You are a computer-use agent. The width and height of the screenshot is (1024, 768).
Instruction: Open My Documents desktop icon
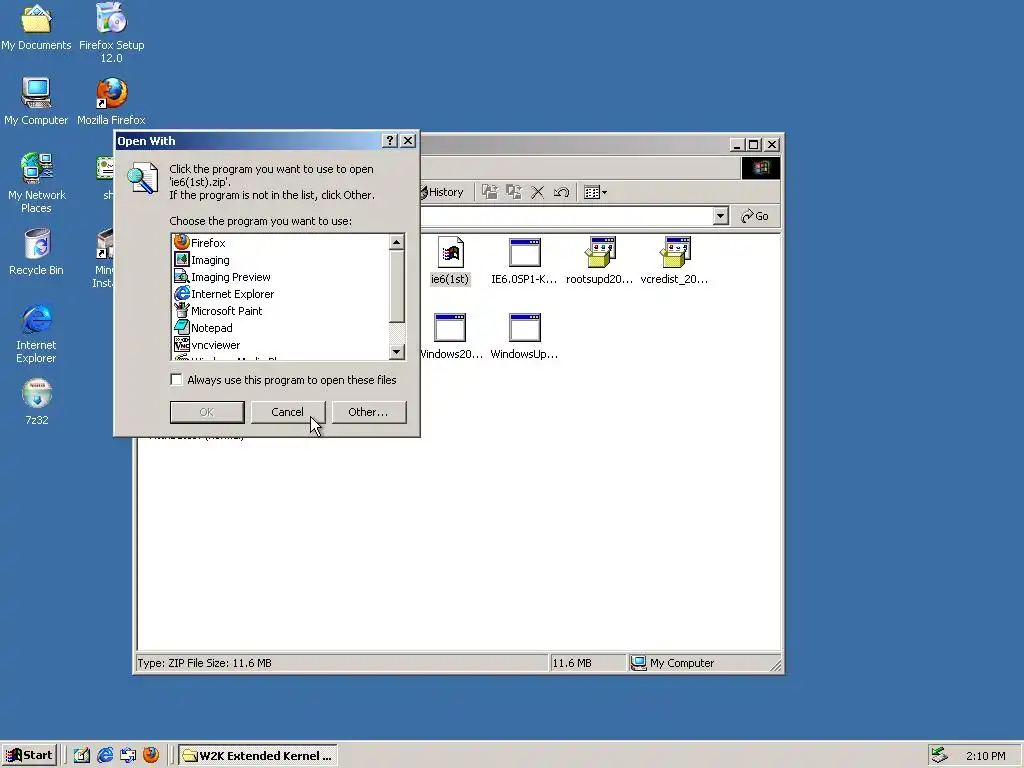[x=37, y=27]
